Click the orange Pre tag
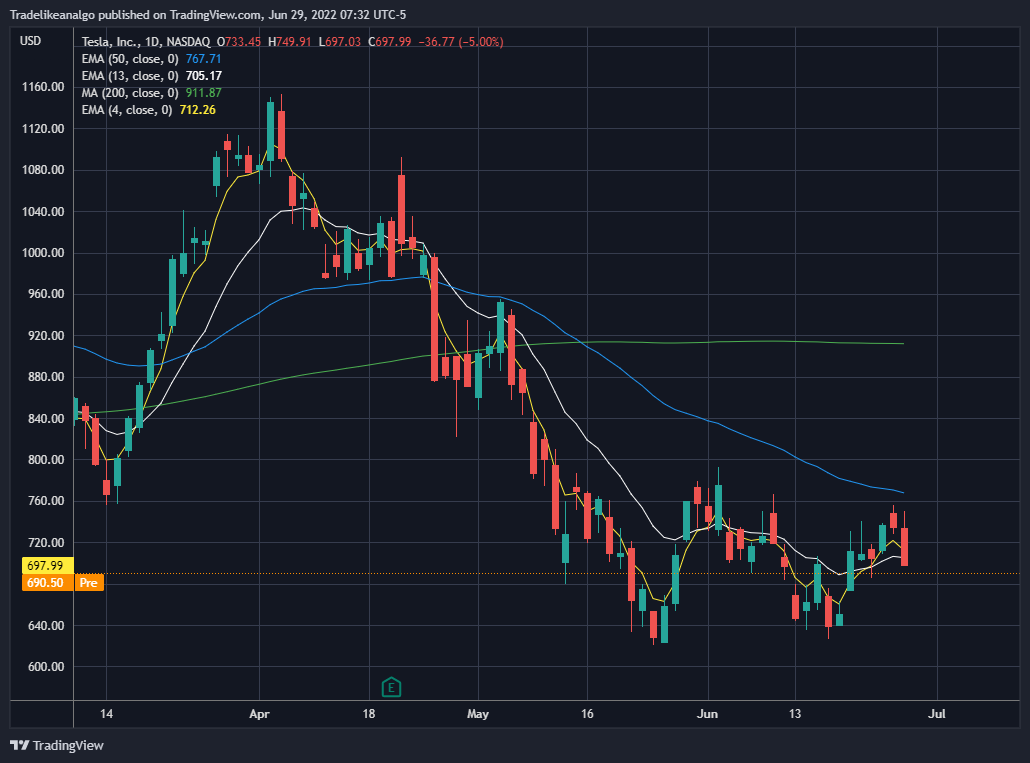This screenshot has width=1030, height=763. click(x=89, y=582)
